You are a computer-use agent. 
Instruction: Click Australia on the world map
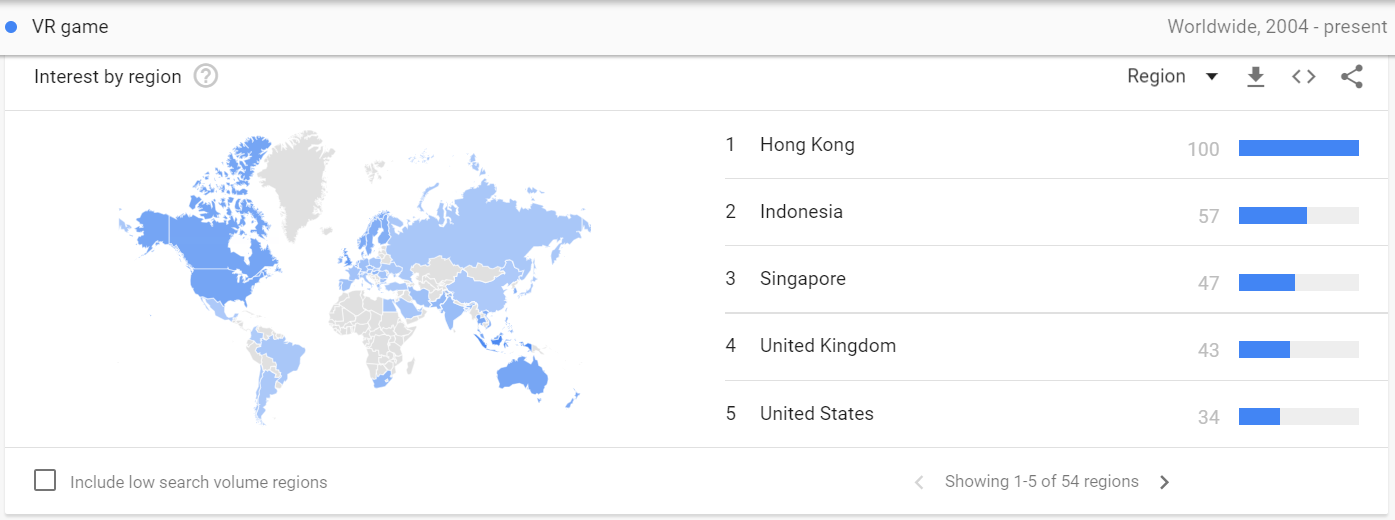[519, 375]
